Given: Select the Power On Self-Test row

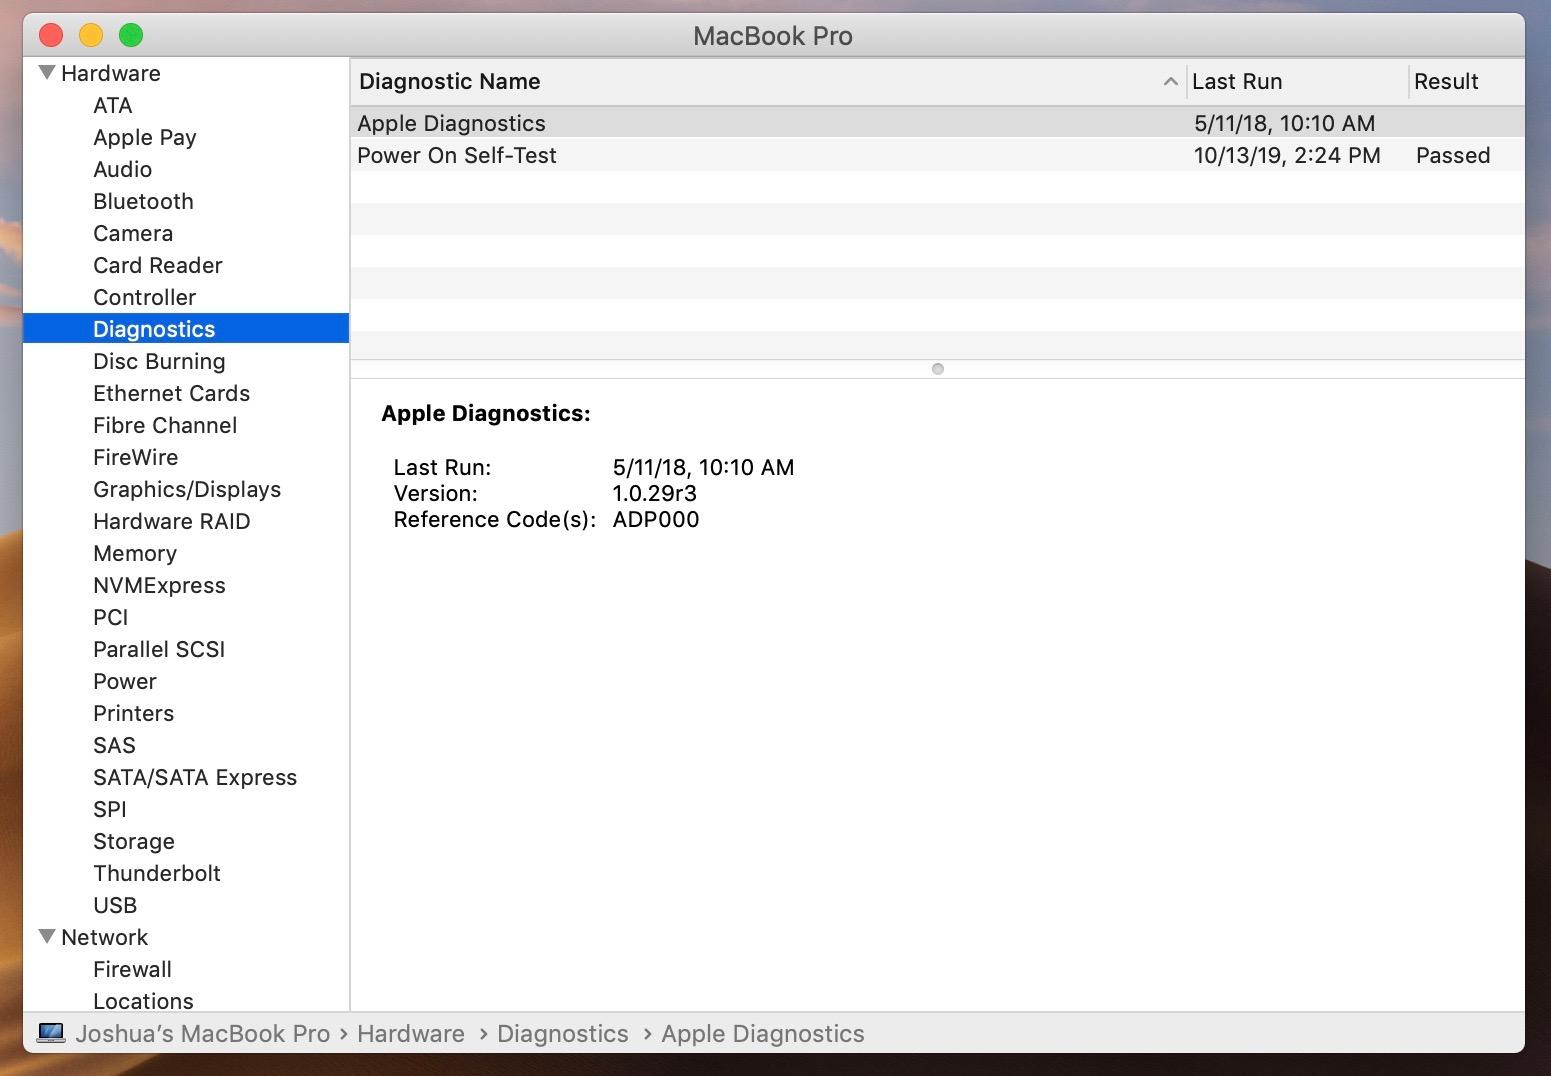Looking at the screenshot, I should 937,155.
